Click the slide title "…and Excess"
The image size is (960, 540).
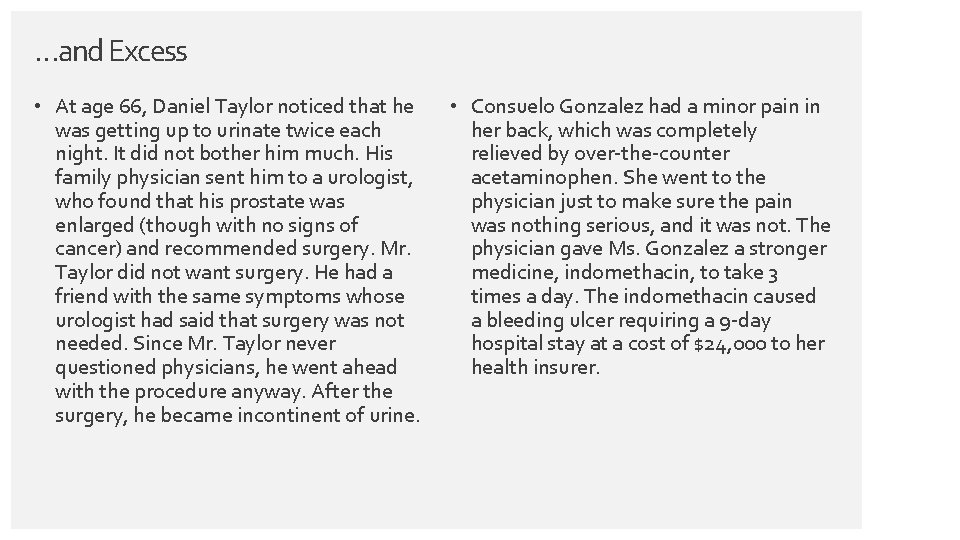pos(111,51)
